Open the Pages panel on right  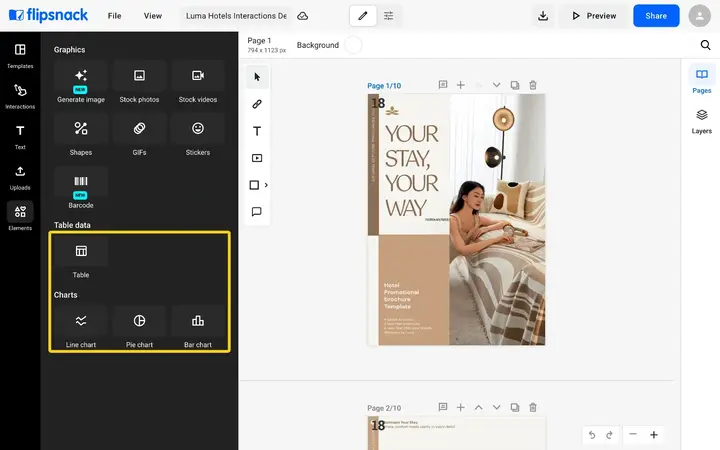(x=701, y=80)
